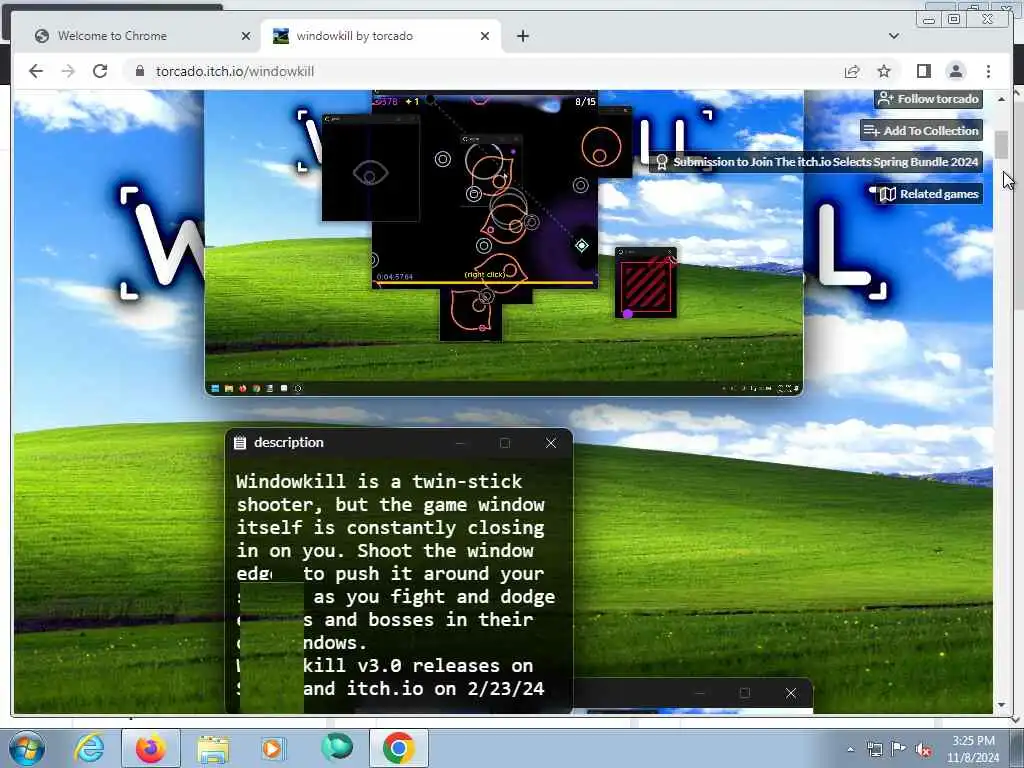This screenshot has height=768, width=1024.
Task: Open the itch.io Selects Spring Bundle submission
Action: tap(816, 162)
